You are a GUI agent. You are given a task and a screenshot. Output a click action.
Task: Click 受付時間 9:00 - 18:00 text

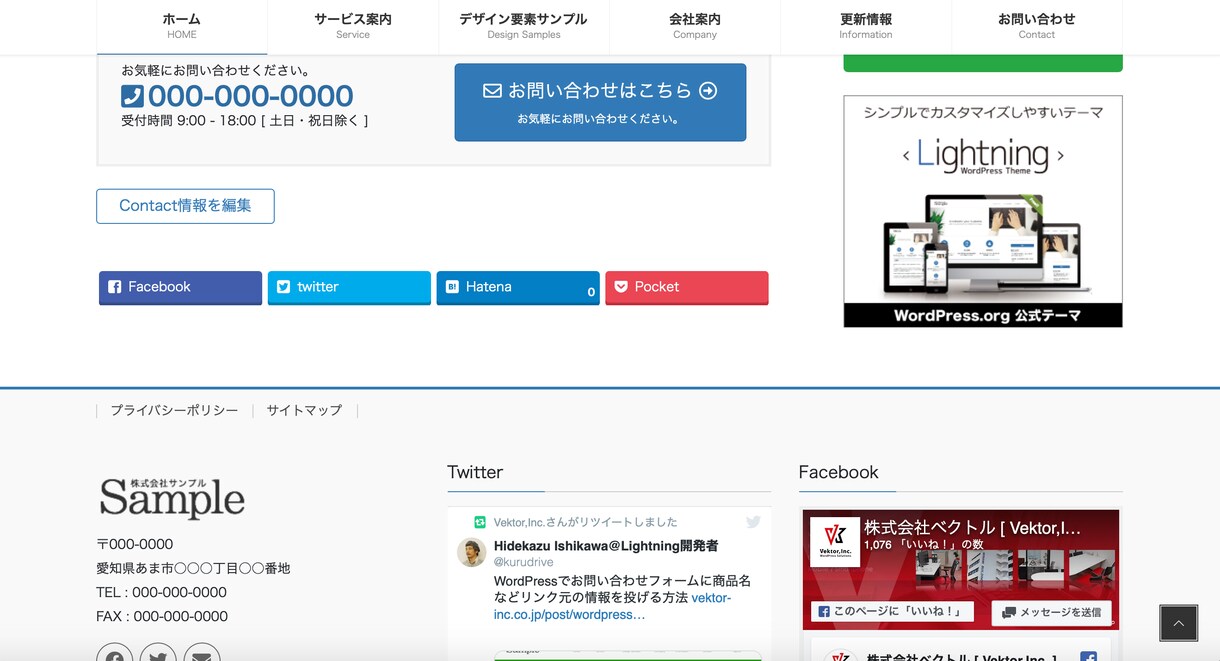[245, 120]
